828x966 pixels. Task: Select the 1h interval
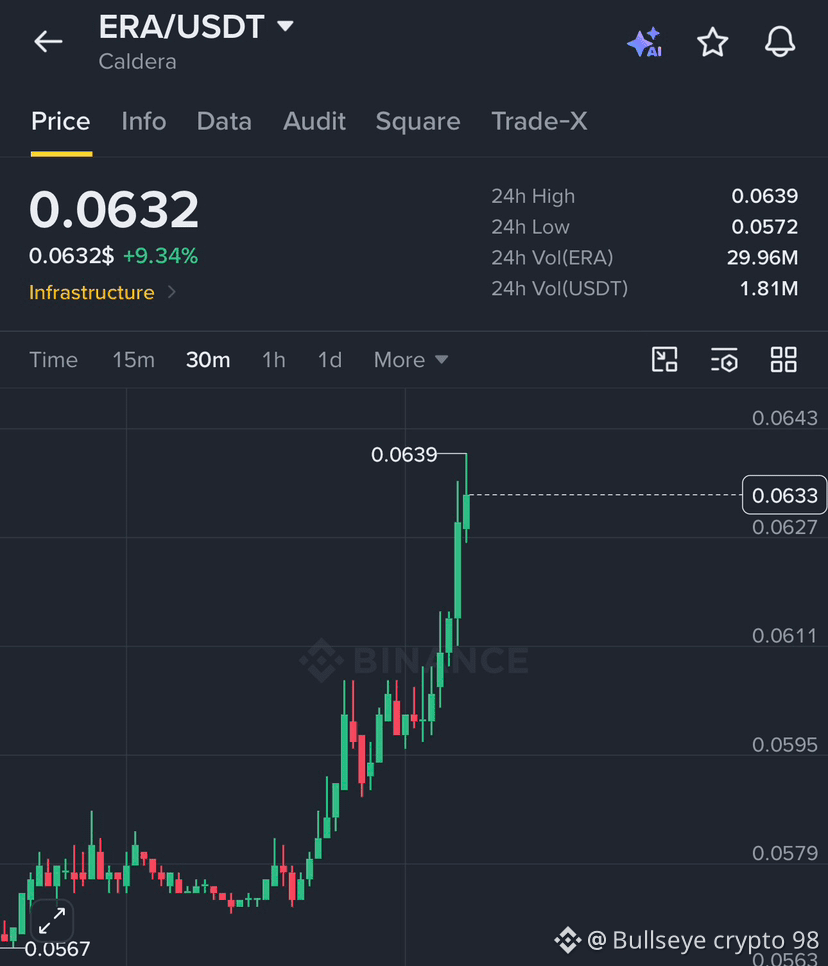274,360
